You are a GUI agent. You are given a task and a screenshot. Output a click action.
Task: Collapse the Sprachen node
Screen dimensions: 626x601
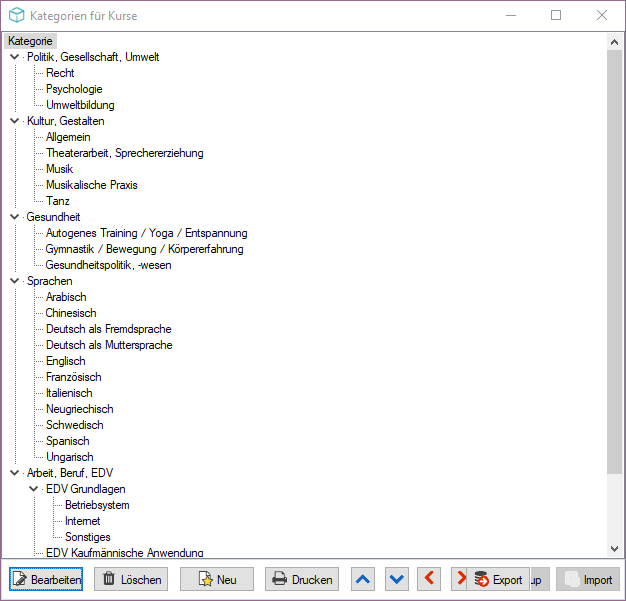point(15,281)
